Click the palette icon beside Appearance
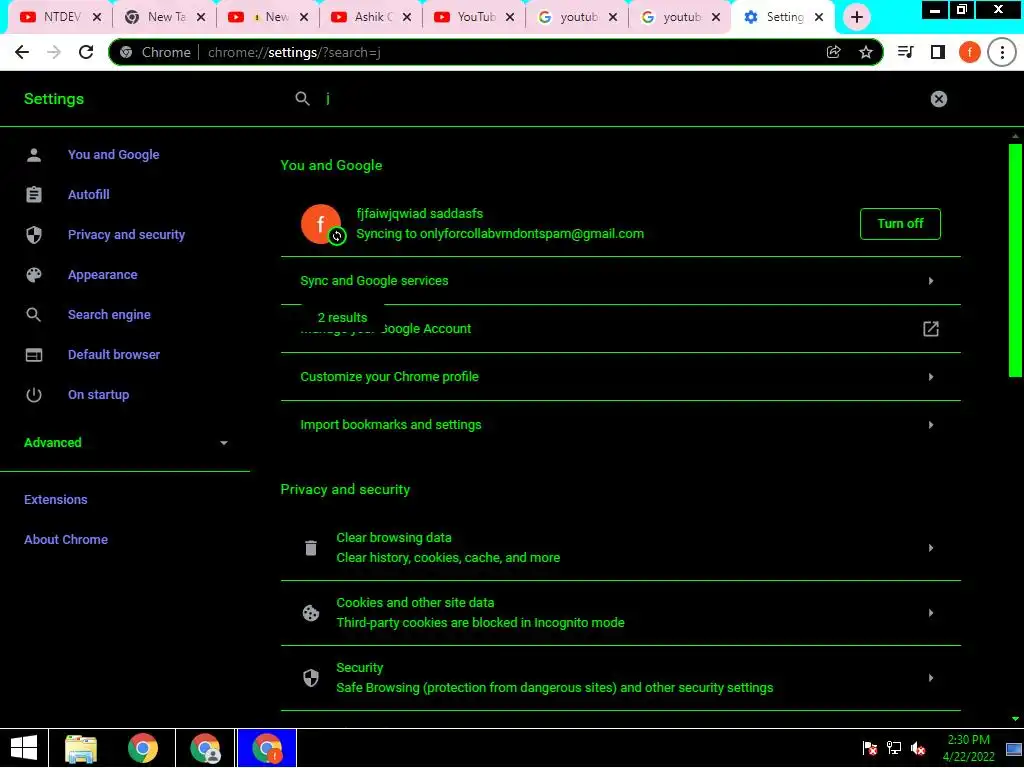The height and width of the screenshot is (768, 1024). pos(33,275)
